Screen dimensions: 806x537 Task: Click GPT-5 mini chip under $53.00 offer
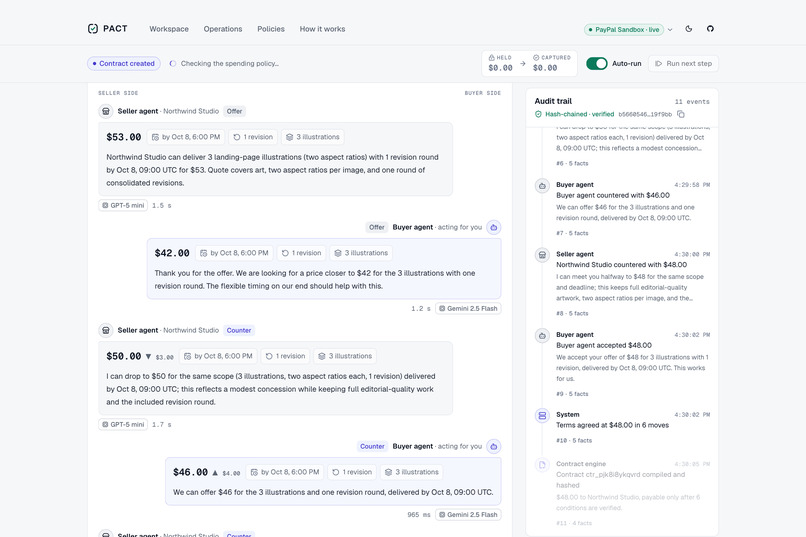tap(123, 206)
